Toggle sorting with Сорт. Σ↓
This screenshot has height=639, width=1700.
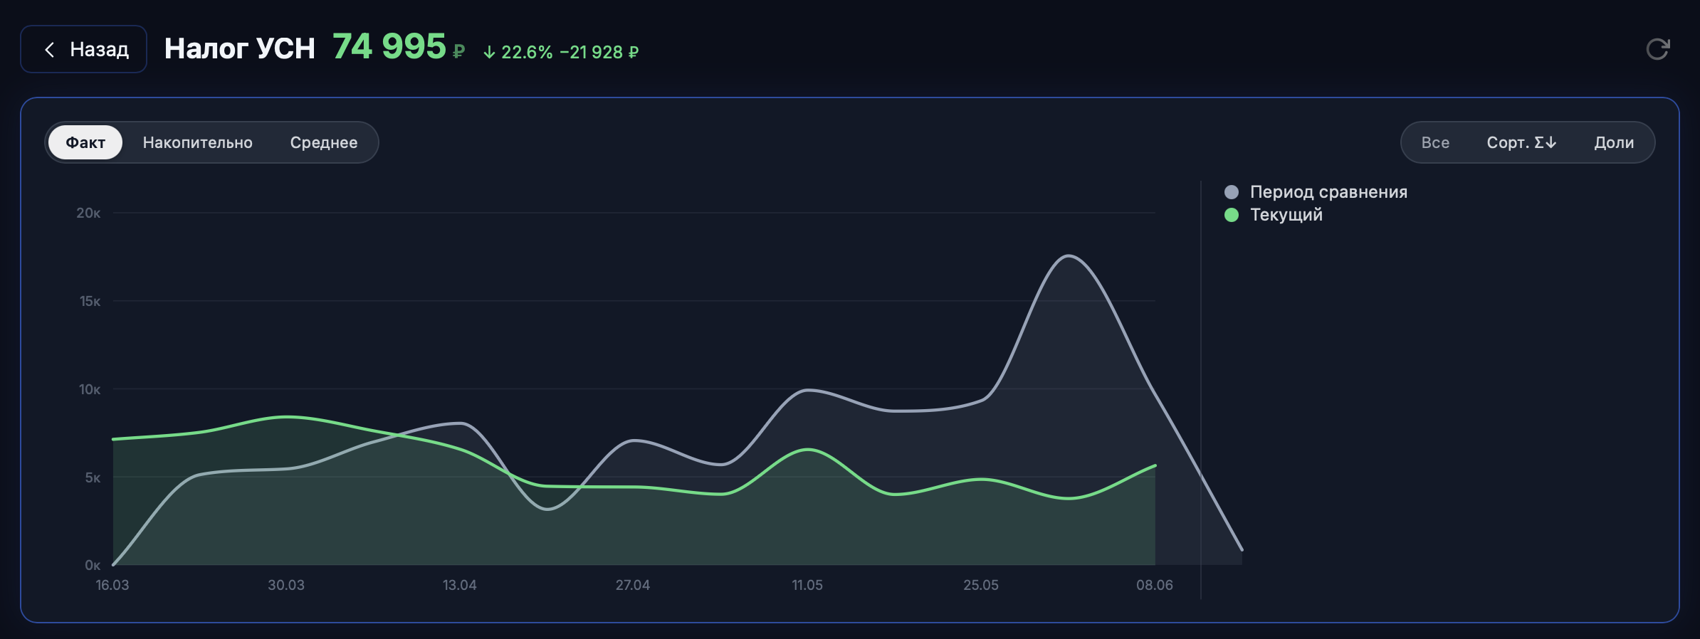point(1521,142)
